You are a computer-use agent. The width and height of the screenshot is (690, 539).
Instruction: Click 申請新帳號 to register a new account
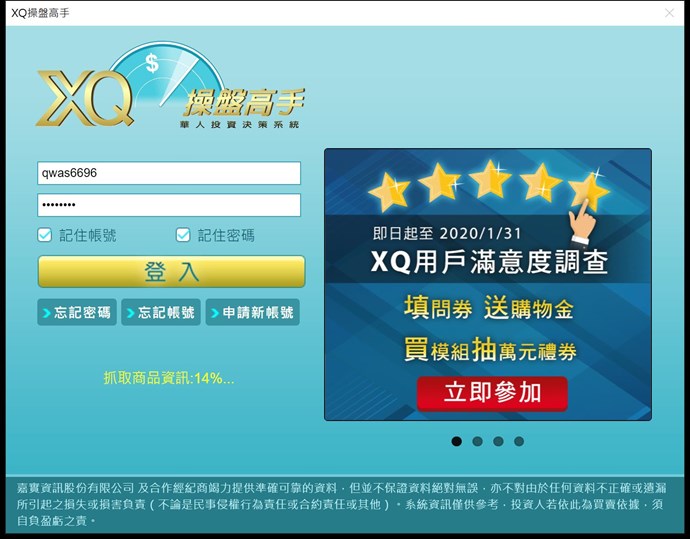coord(253,312)
